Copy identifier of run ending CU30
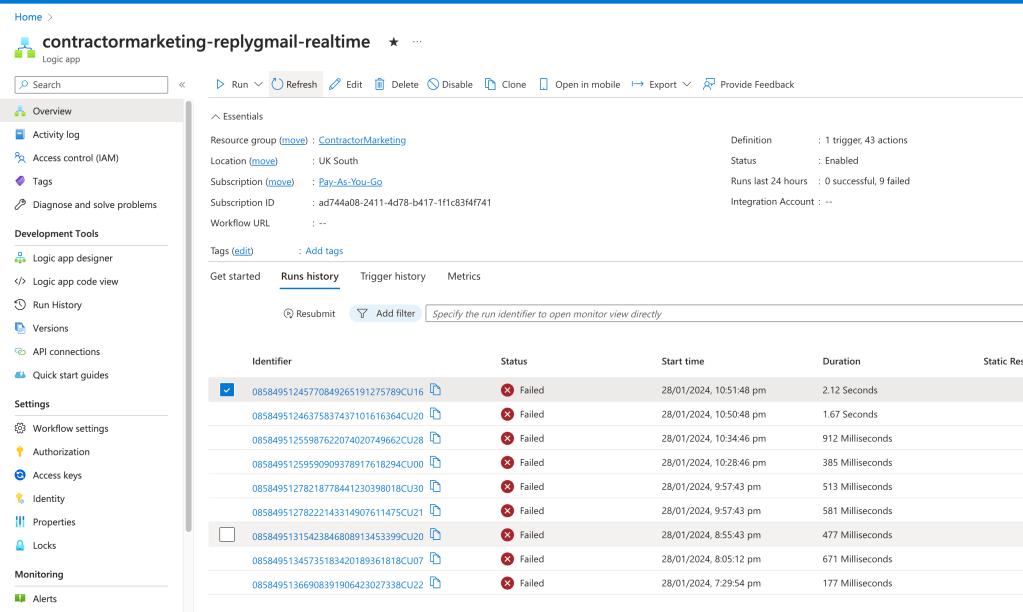1023x612 pixels. pos(436,487)
